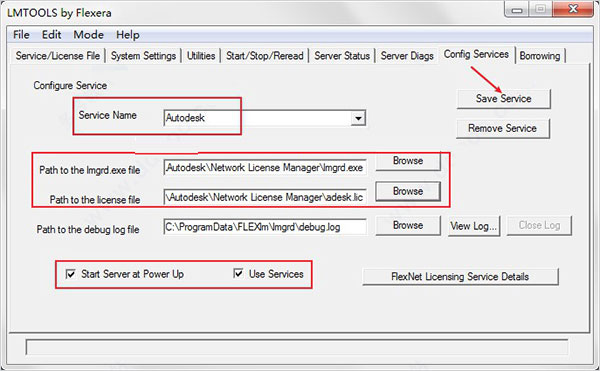Click the Configure Service heading text
This screenshot has height=371, width=600.
click(x=70, y=85)
